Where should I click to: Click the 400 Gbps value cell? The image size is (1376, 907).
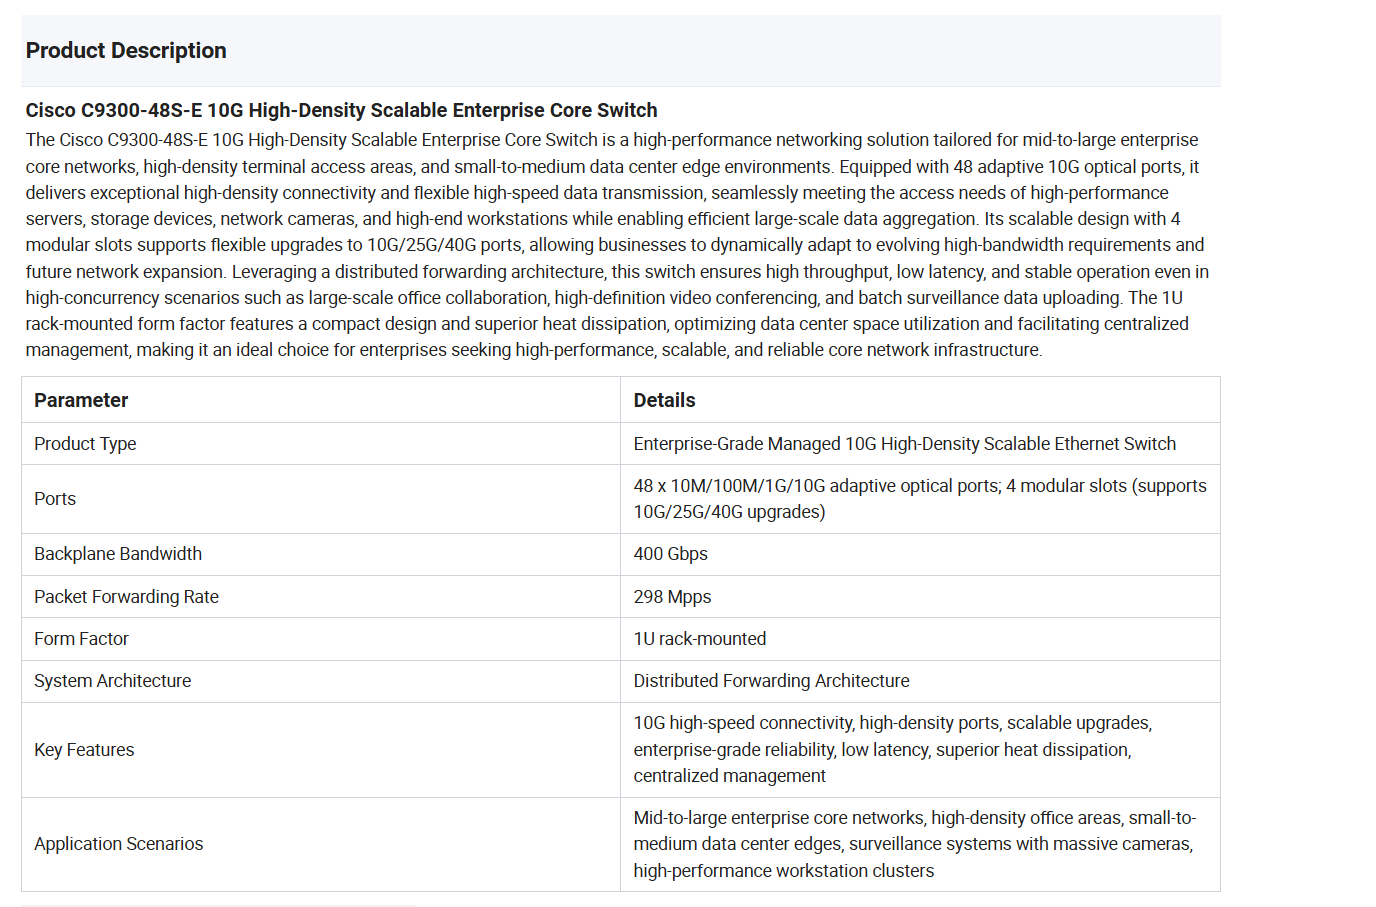[x=670, y=554]
